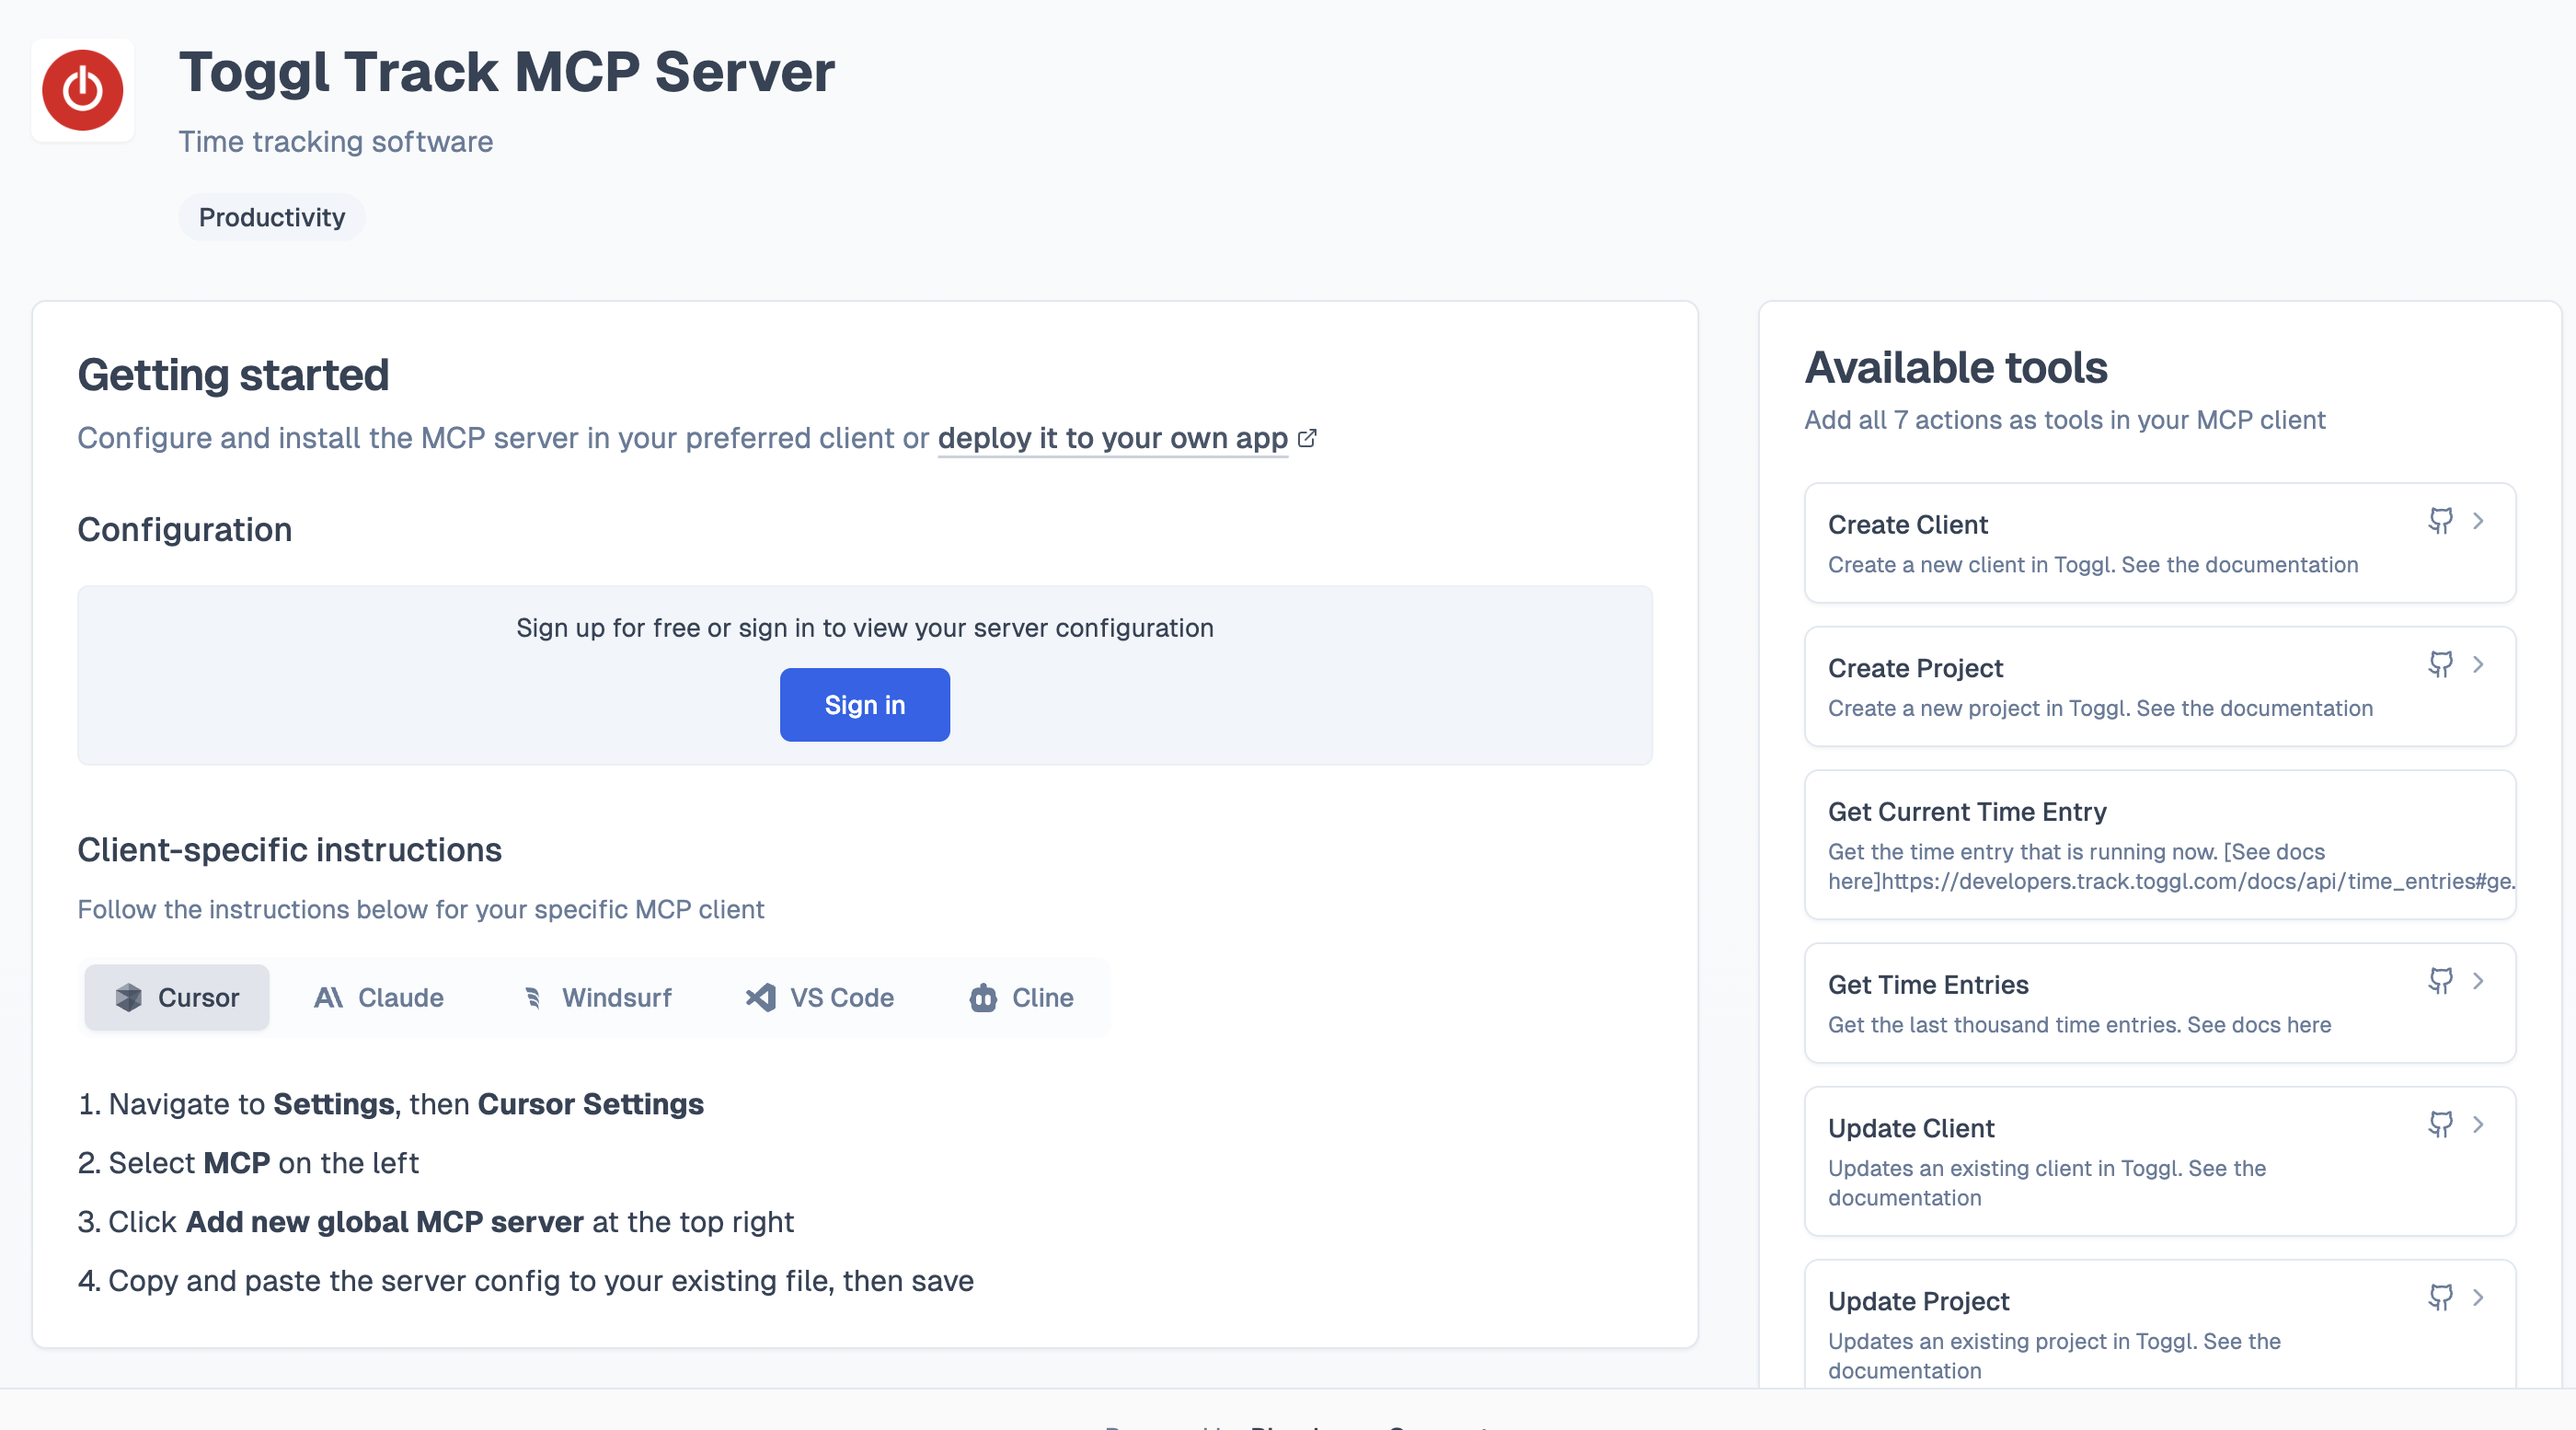2576x1430 pixels.
Task: Follow the deploy it to your own app link
Action: click(1112, 438)
